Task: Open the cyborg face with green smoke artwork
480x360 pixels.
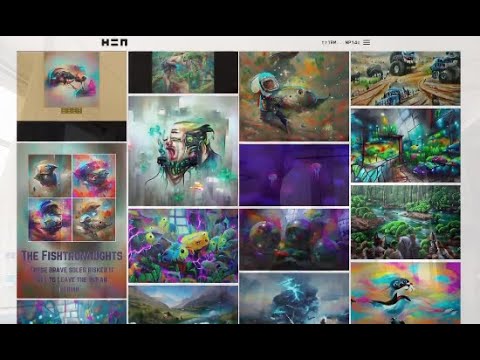Action: tap(183, 151)
